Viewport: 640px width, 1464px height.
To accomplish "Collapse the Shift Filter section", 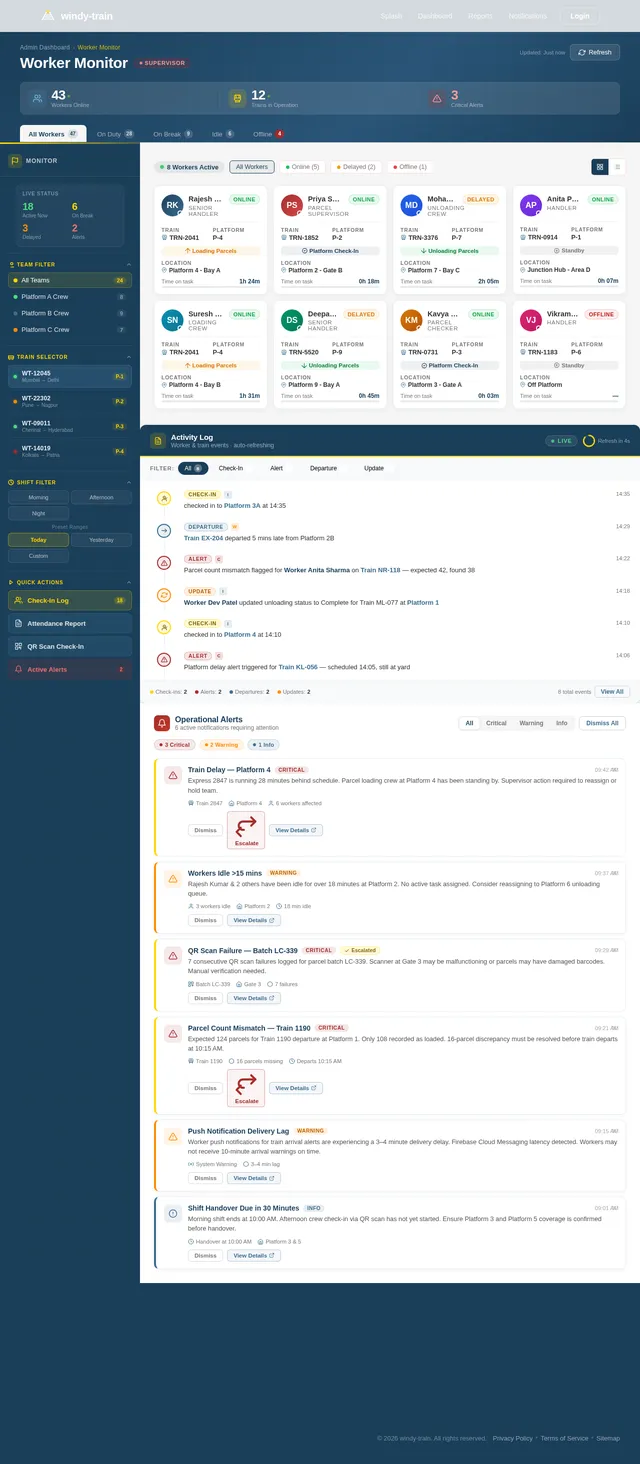I will point(128,482).
